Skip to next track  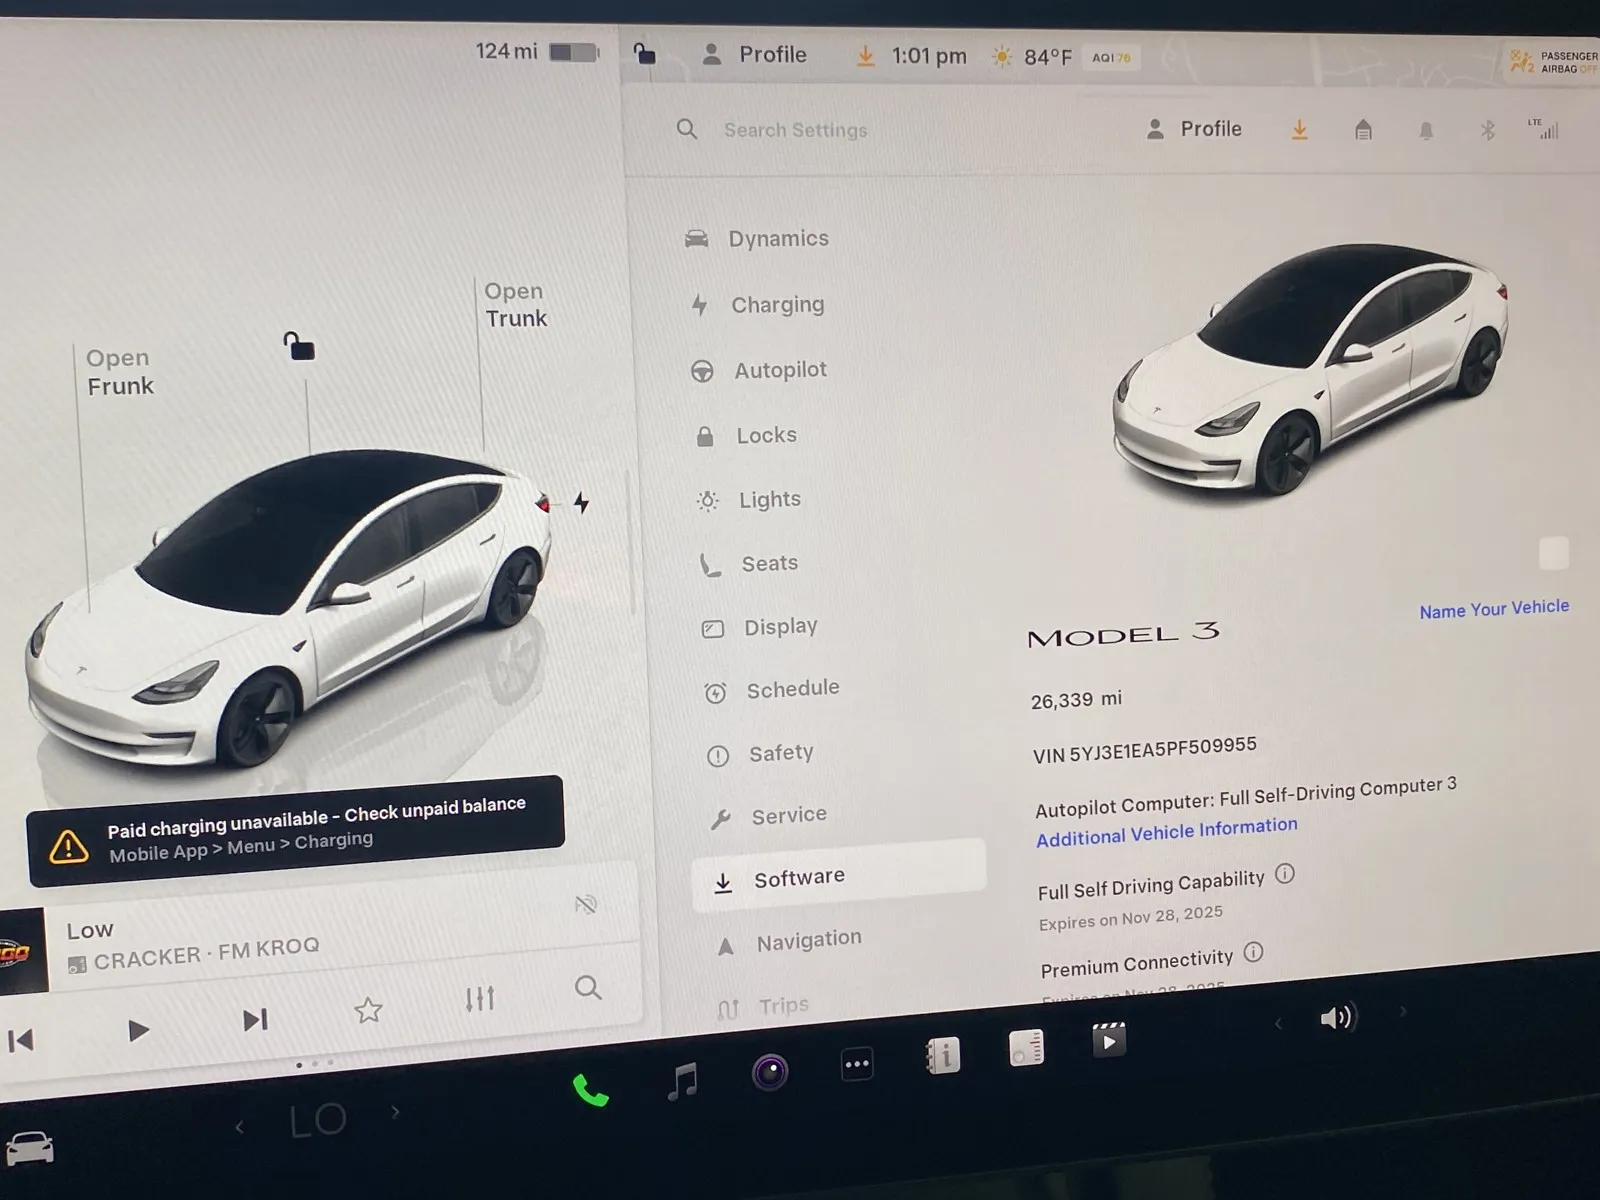click(256, 1020)
